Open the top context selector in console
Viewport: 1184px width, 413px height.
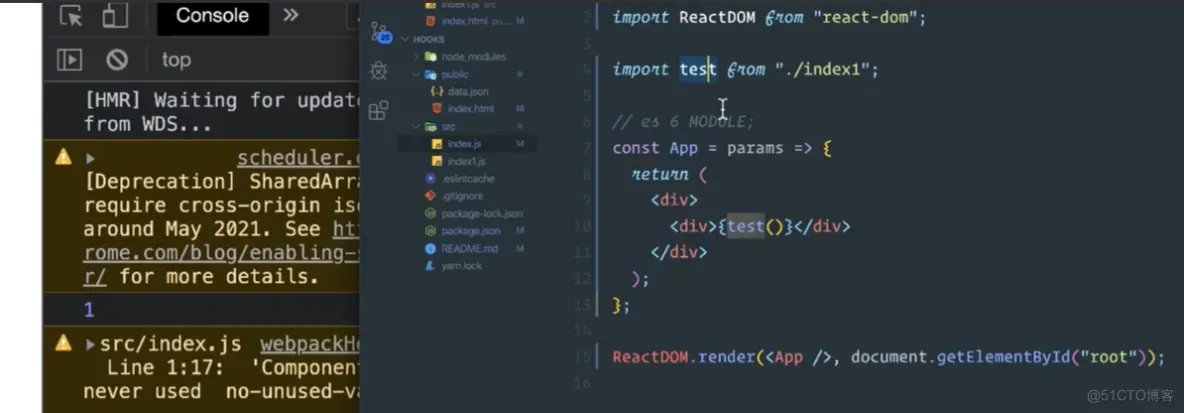(x=175, y=60)
